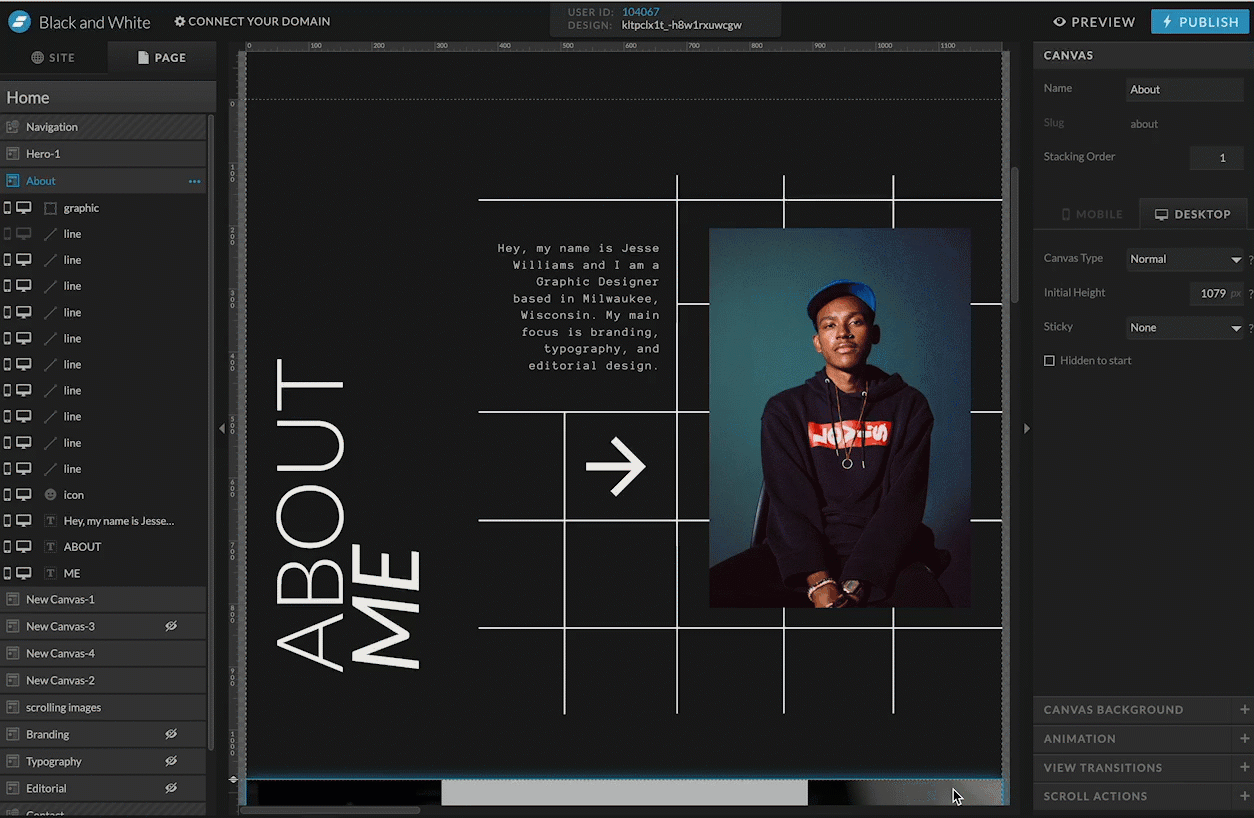Click Connect Your Domain link
The height and width of the screenshot is (818, 1254).
click(x=252, y=21)
